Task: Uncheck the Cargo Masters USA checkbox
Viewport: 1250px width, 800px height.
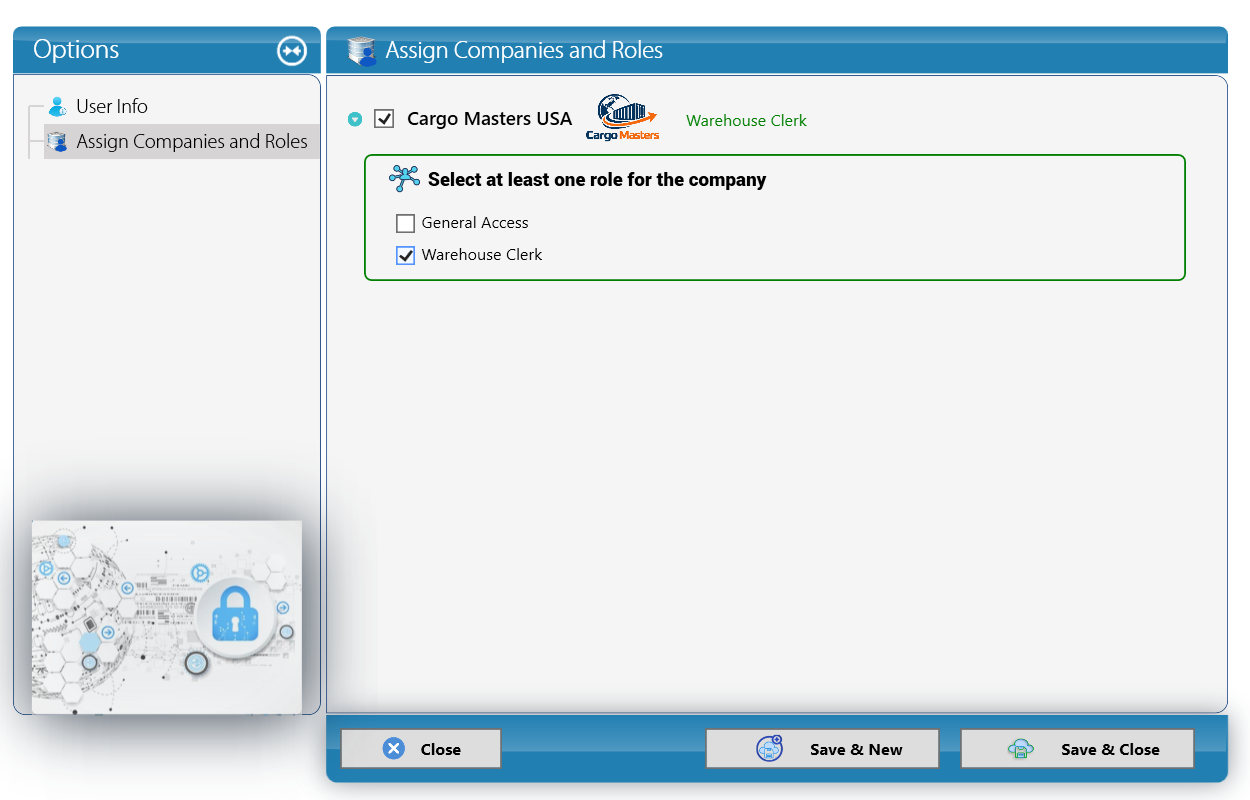Action: coord(384,119)
